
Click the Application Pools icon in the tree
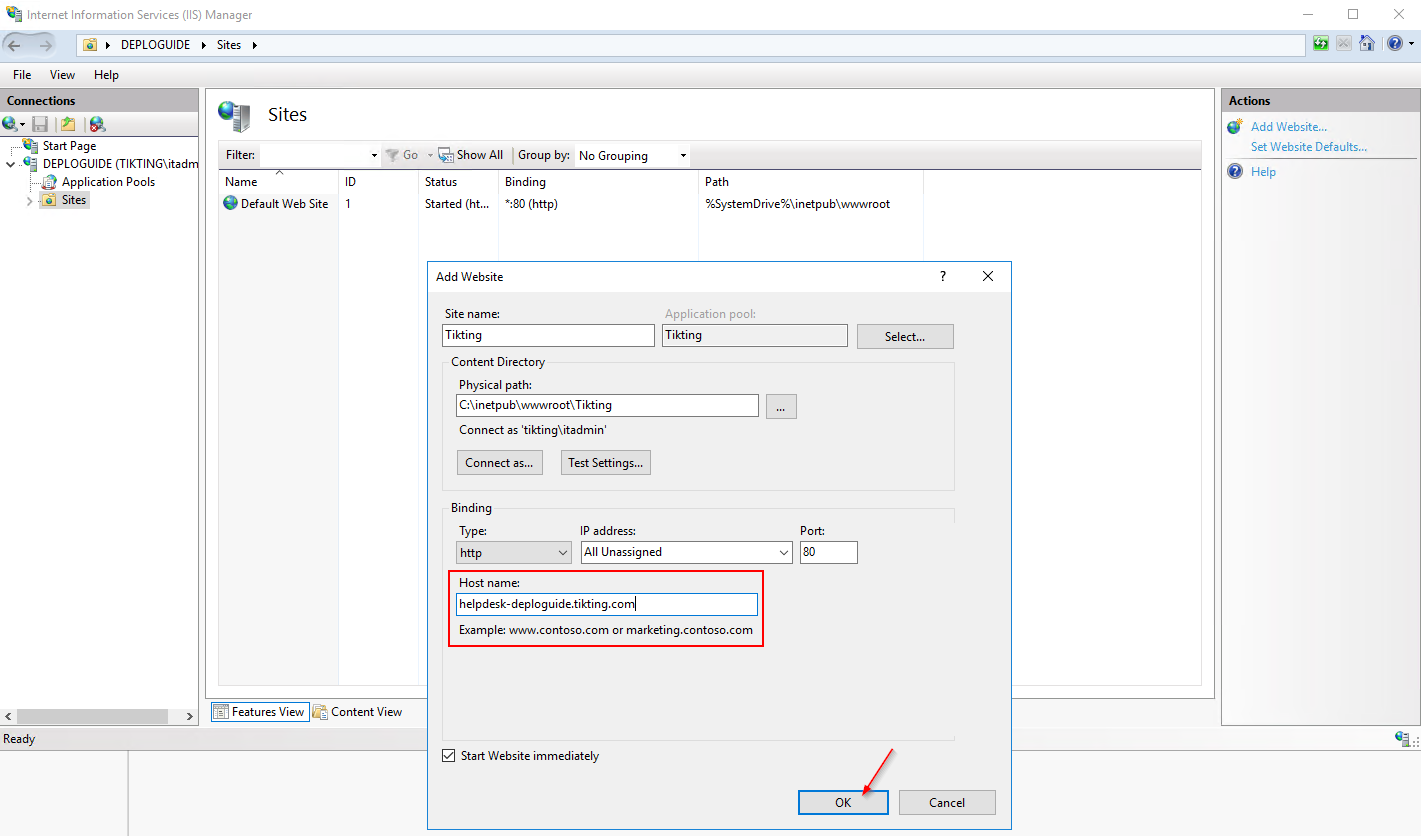(49, 182)
